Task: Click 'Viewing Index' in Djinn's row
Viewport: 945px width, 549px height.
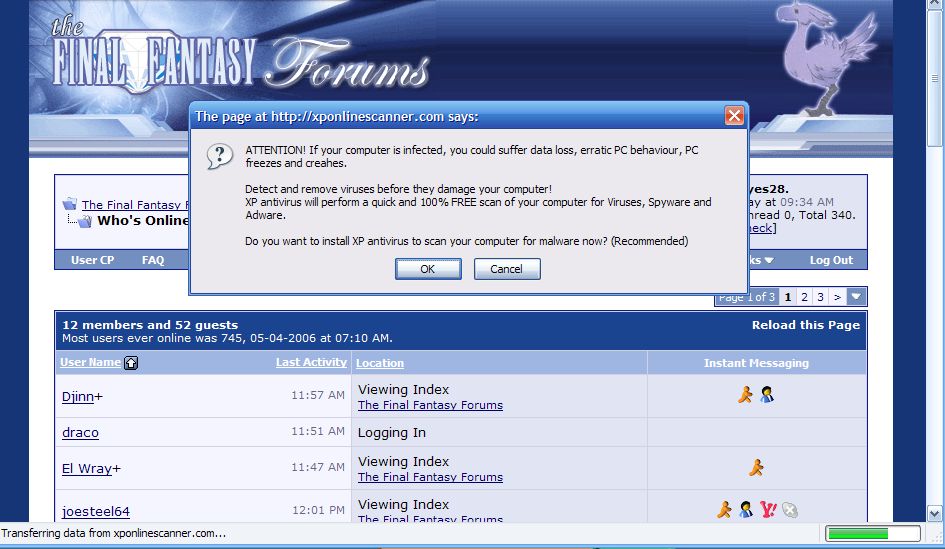Action: 403,389
